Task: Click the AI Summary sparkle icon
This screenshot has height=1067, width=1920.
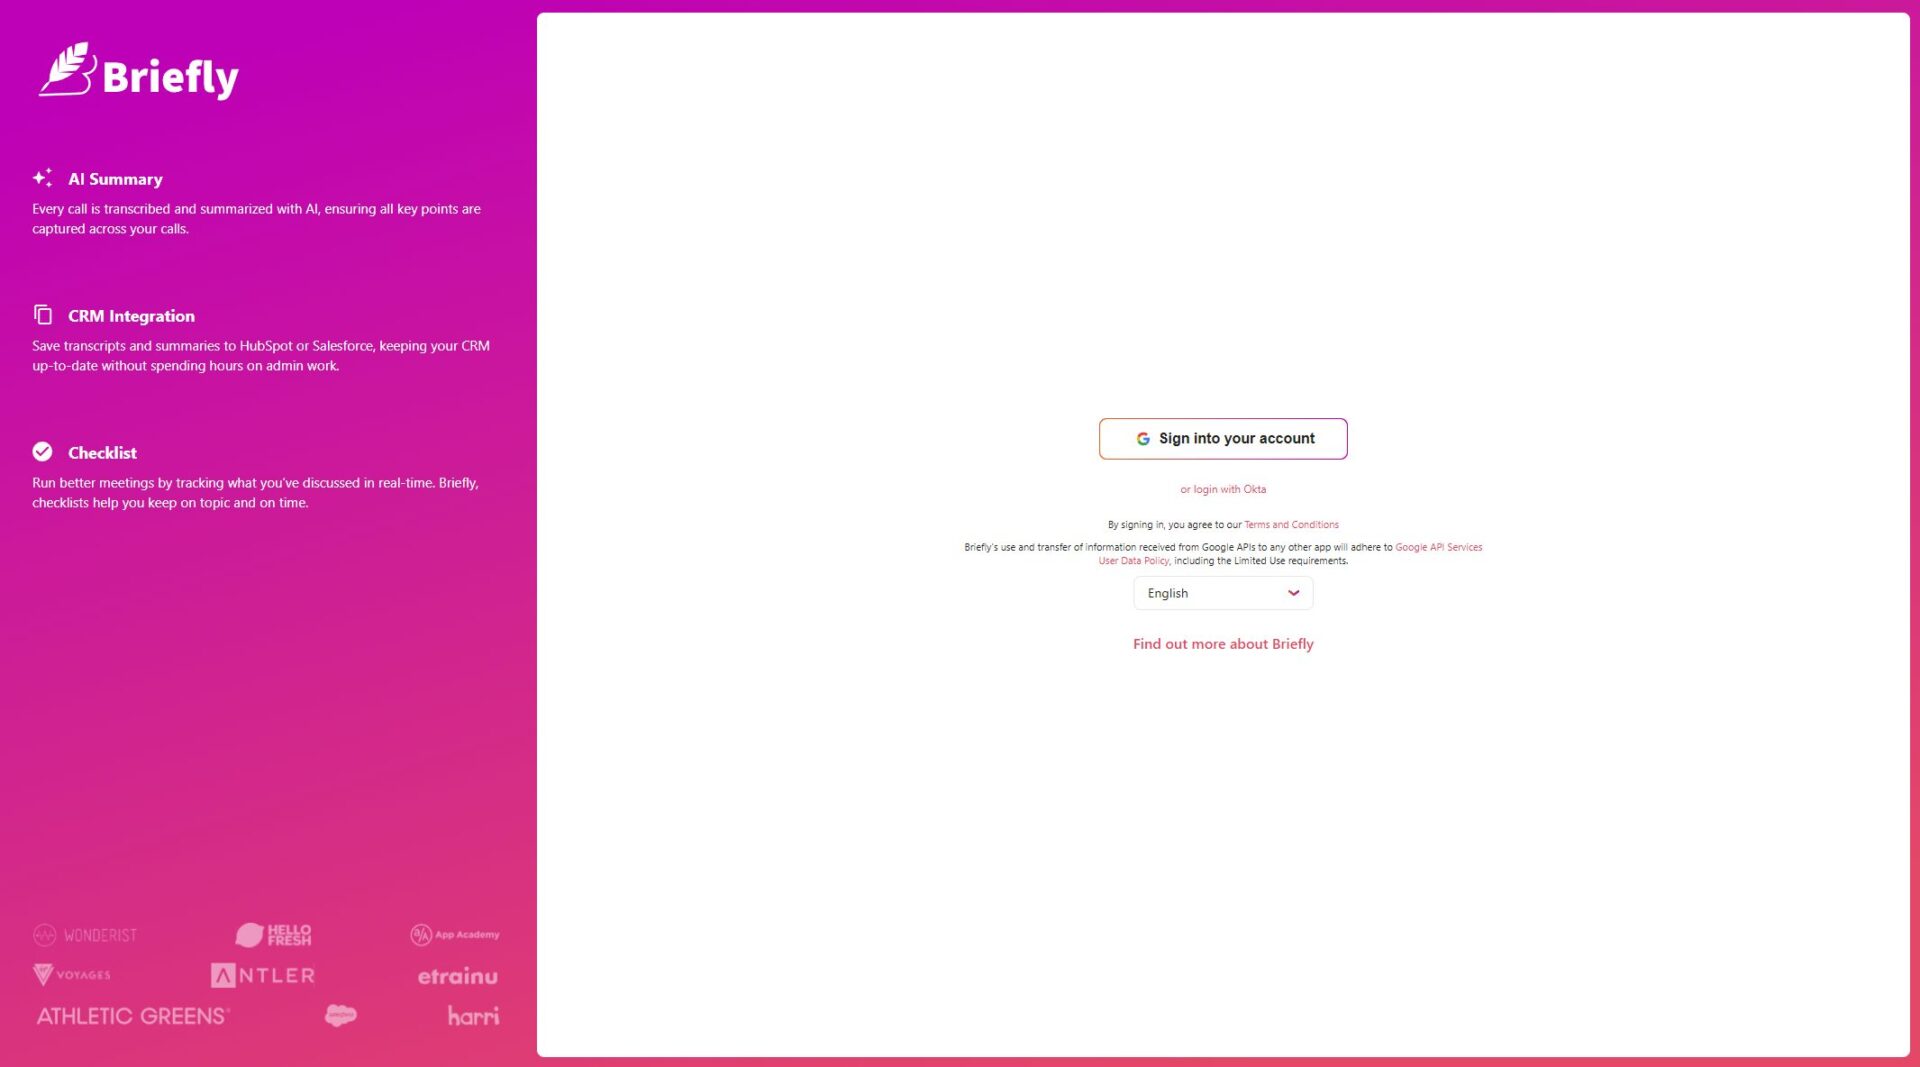Action: 42,178
